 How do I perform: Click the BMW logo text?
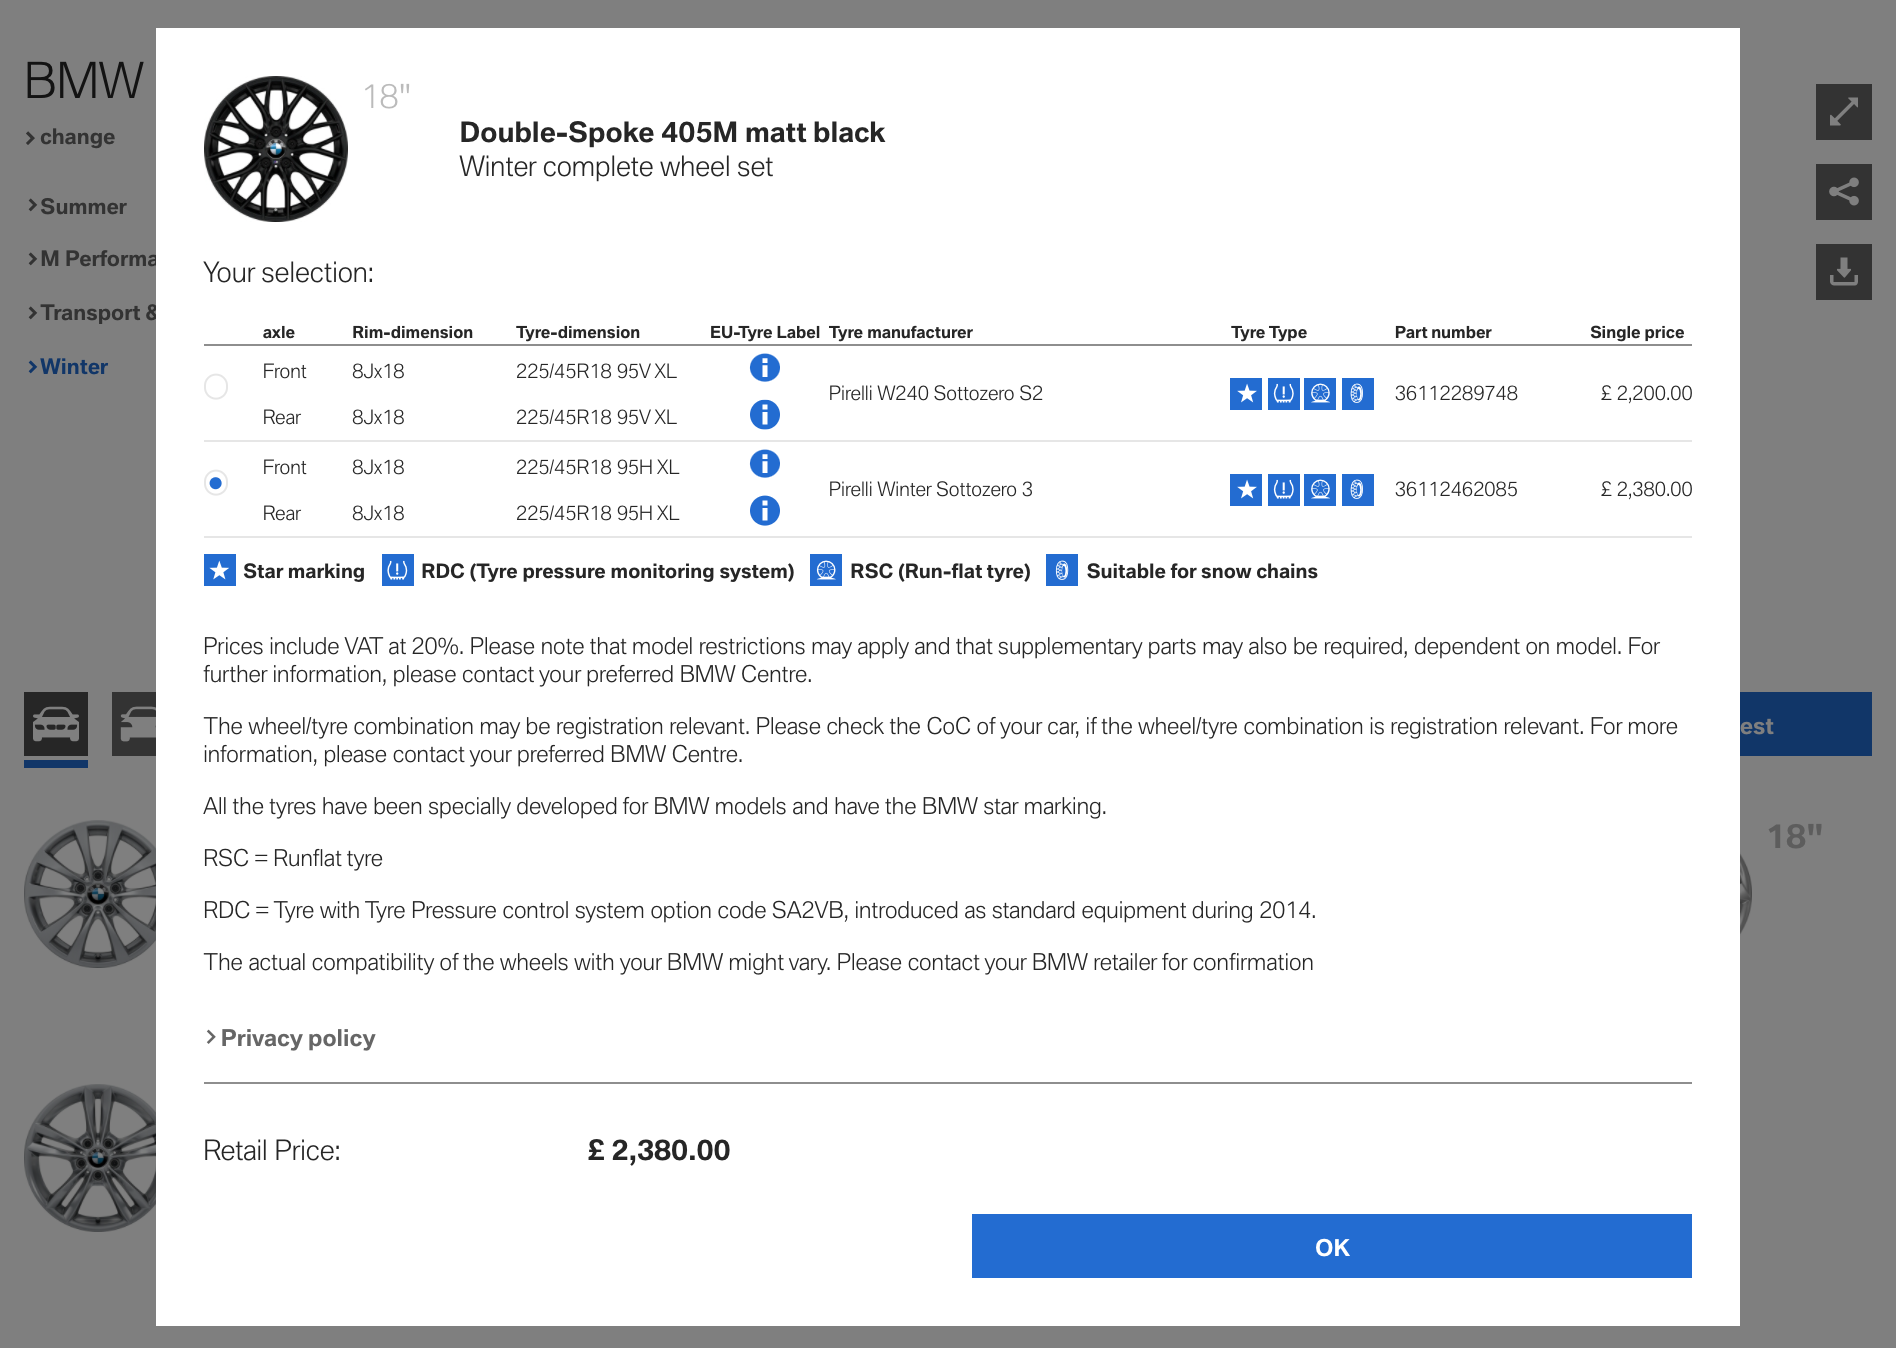click(84, 81)
